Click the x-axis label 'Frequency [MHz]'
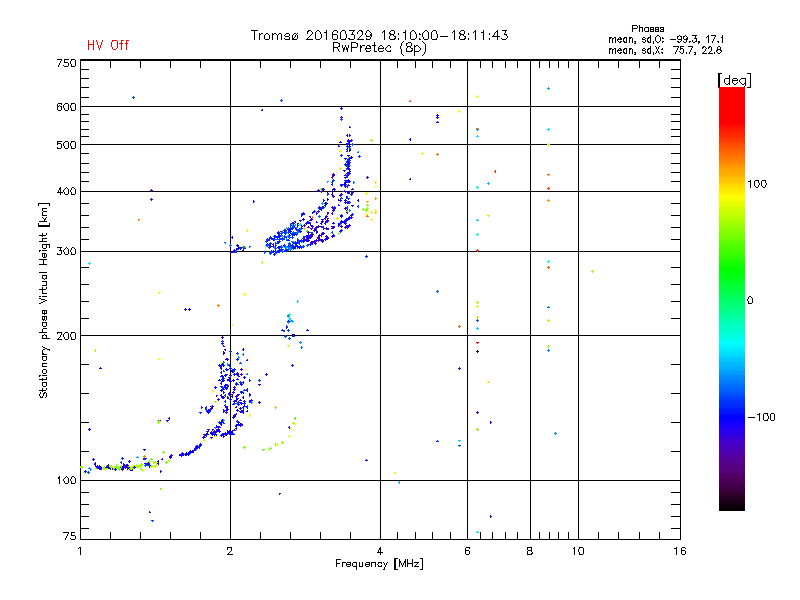Image resolution: width=800 pixels, height=600 pixels. (x=379, y=564)
